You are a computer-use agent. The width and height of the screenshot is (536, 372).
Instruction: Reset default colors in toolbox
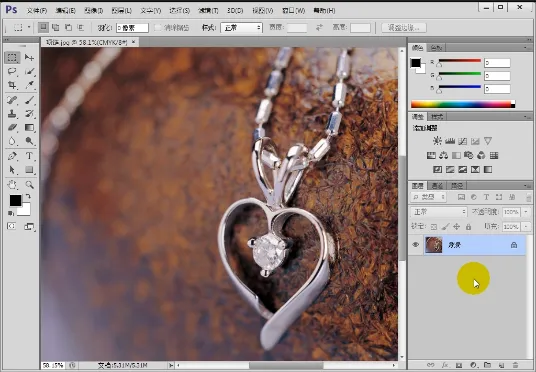[x=11, y=213]
